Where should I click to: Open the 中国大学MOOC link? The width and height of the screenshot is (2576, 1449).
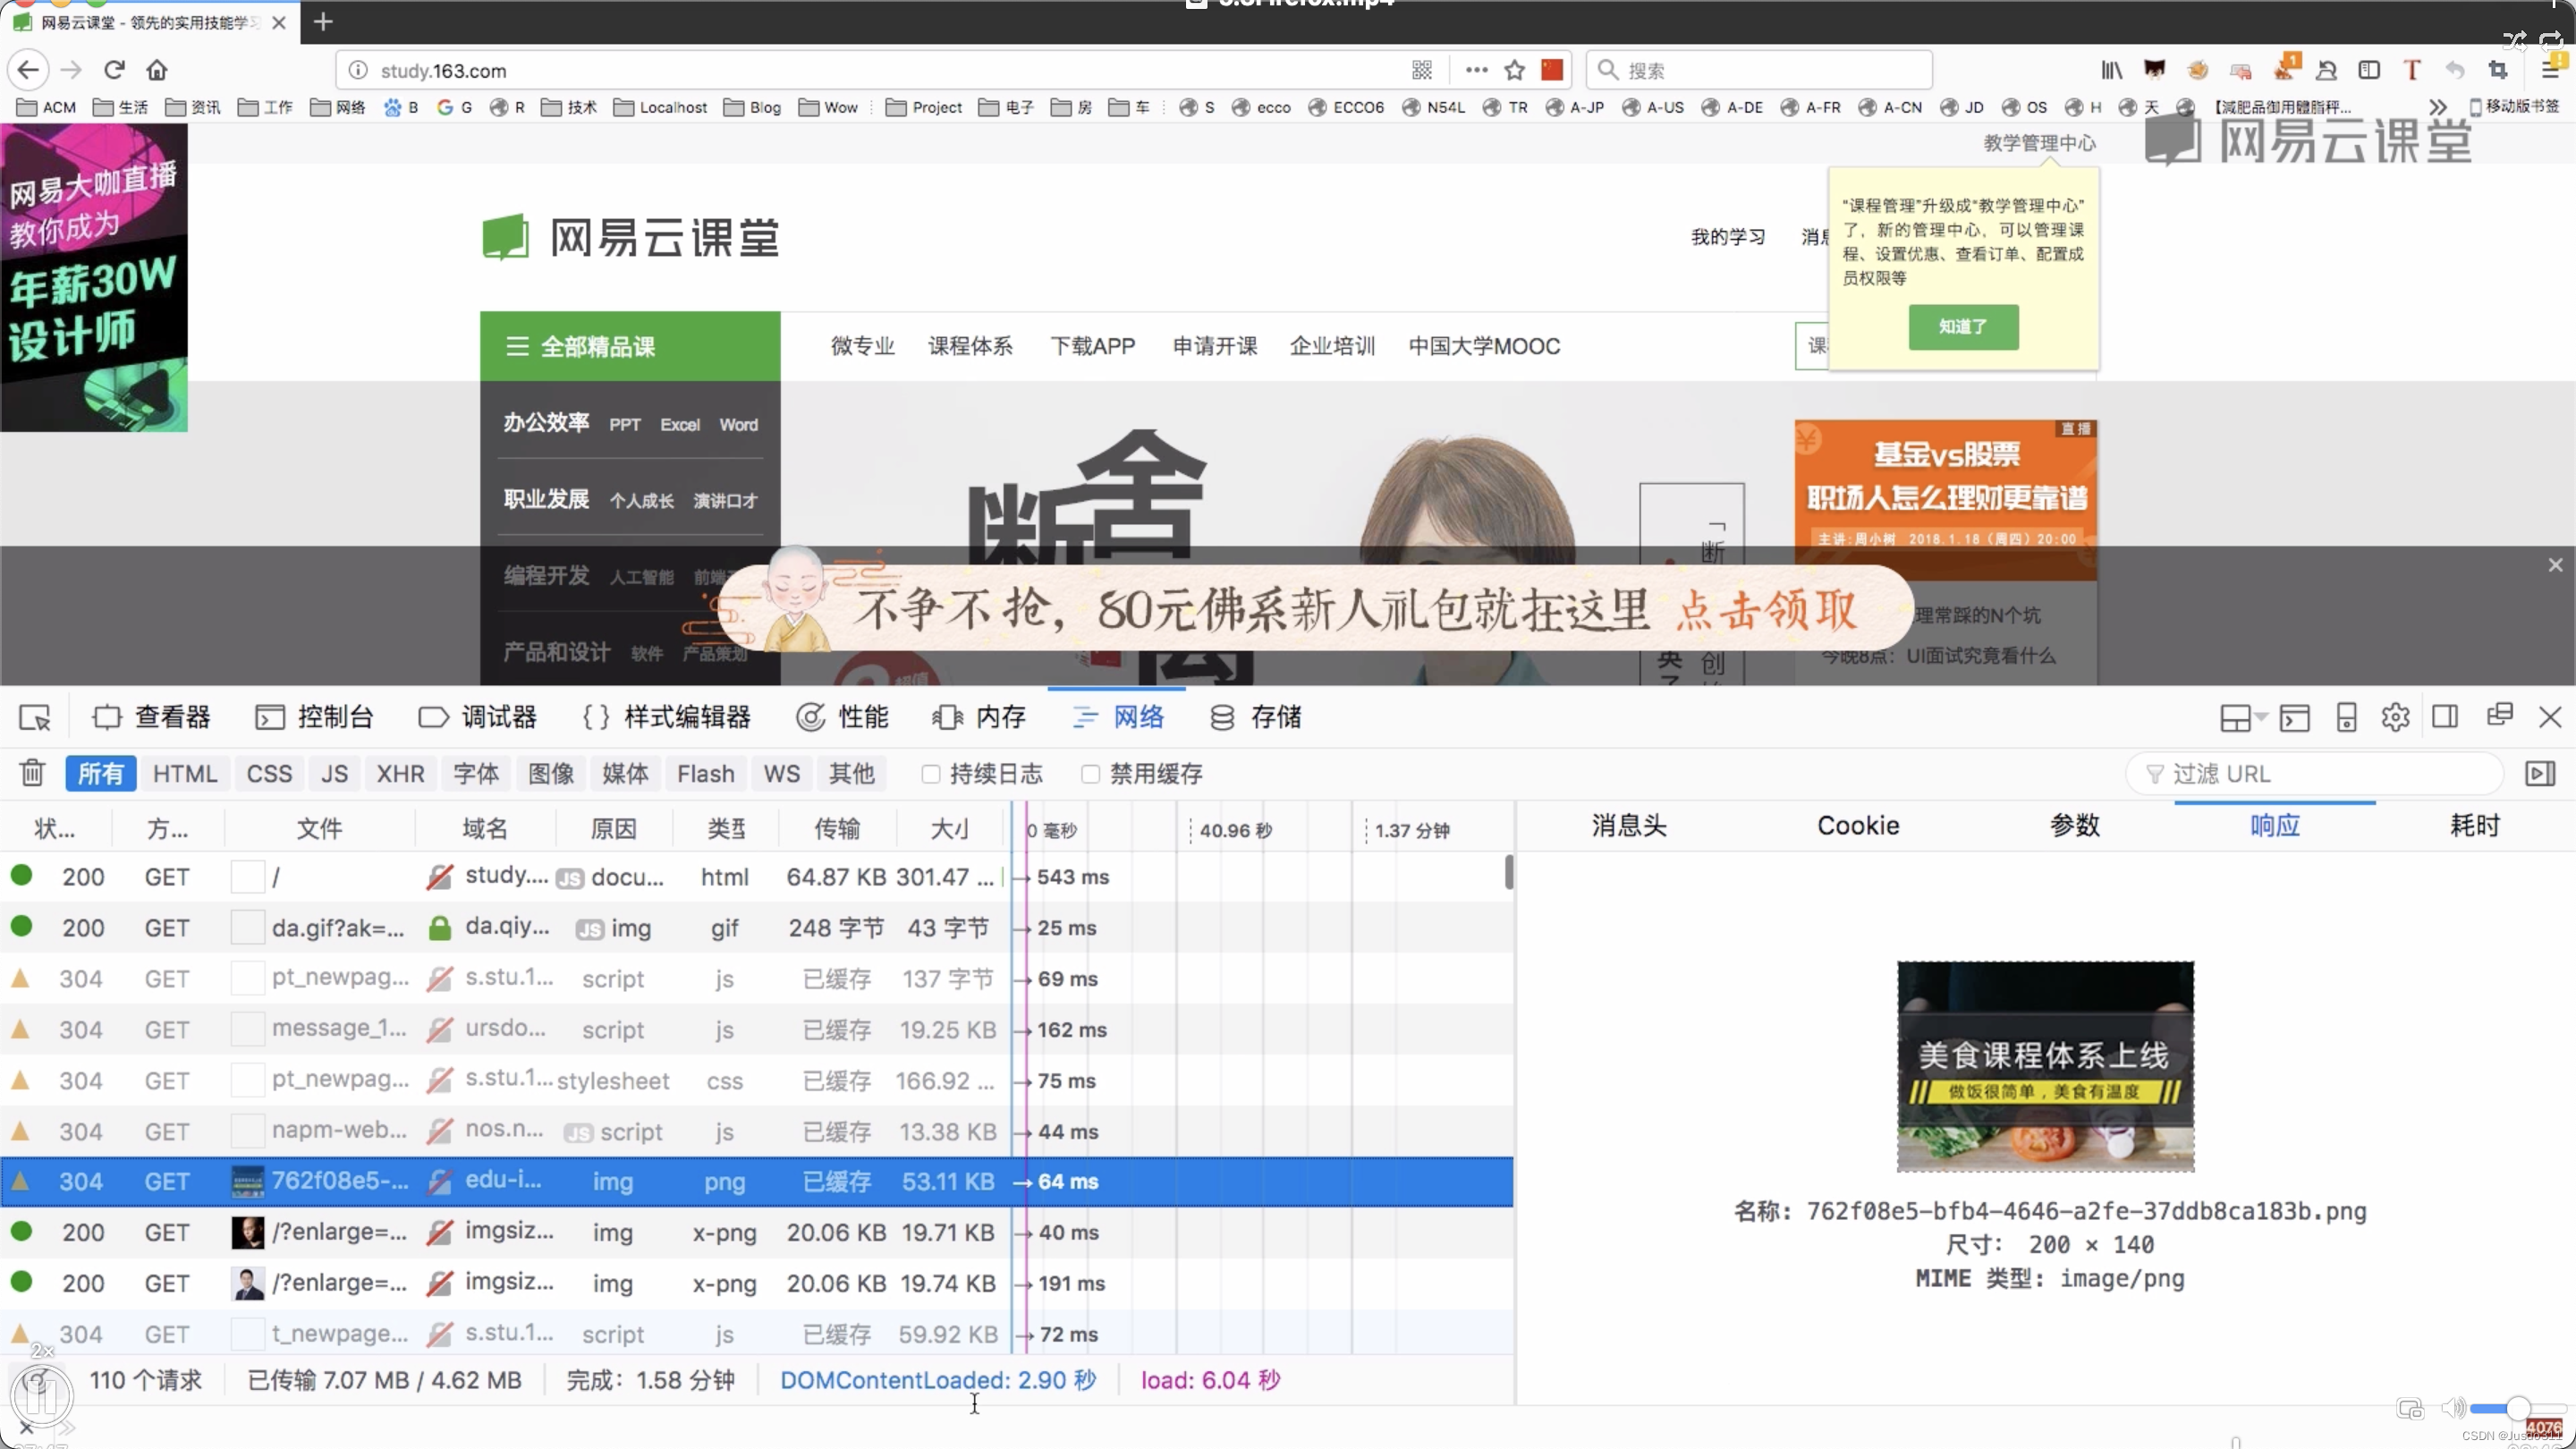click(x=1484, y=346)
